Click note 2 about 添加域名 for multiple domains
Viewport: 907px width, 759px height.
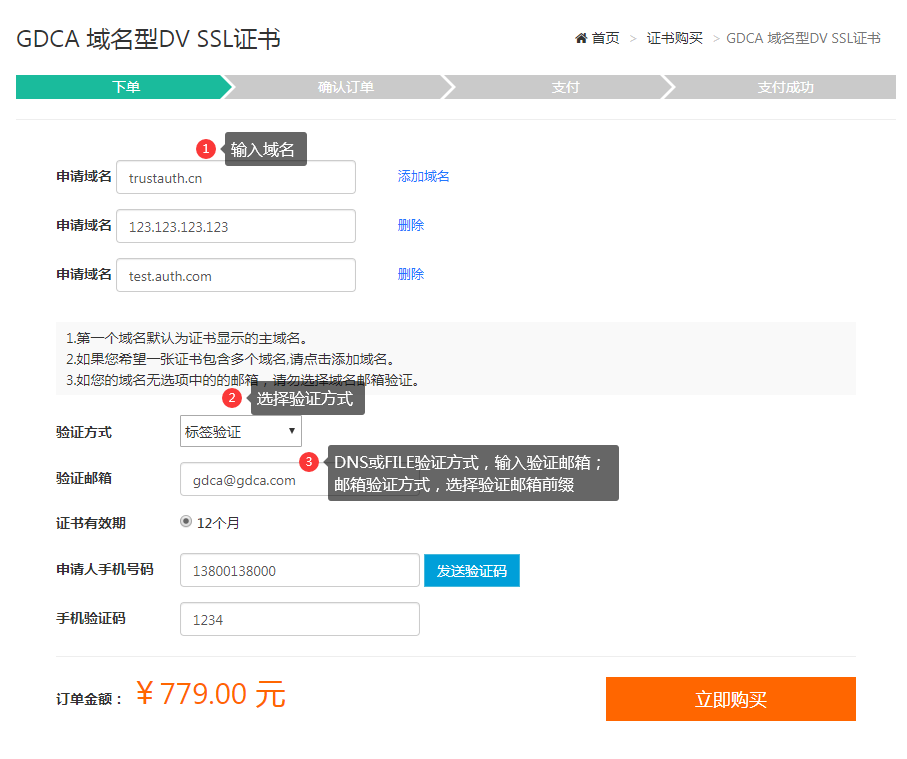tap(231, 359)
